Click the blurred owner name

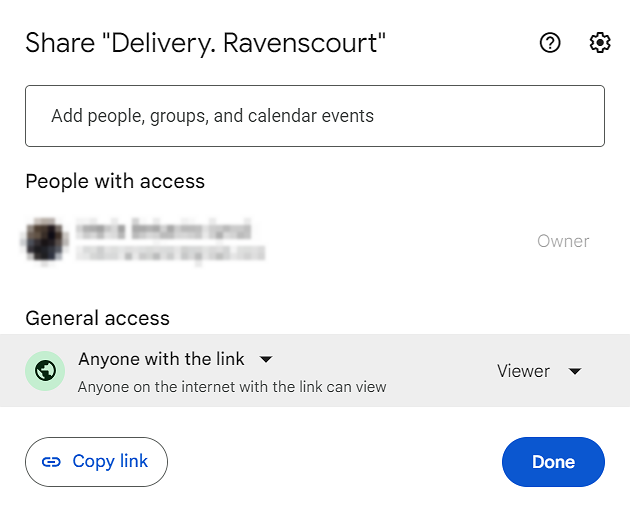[x=163, y=229]
